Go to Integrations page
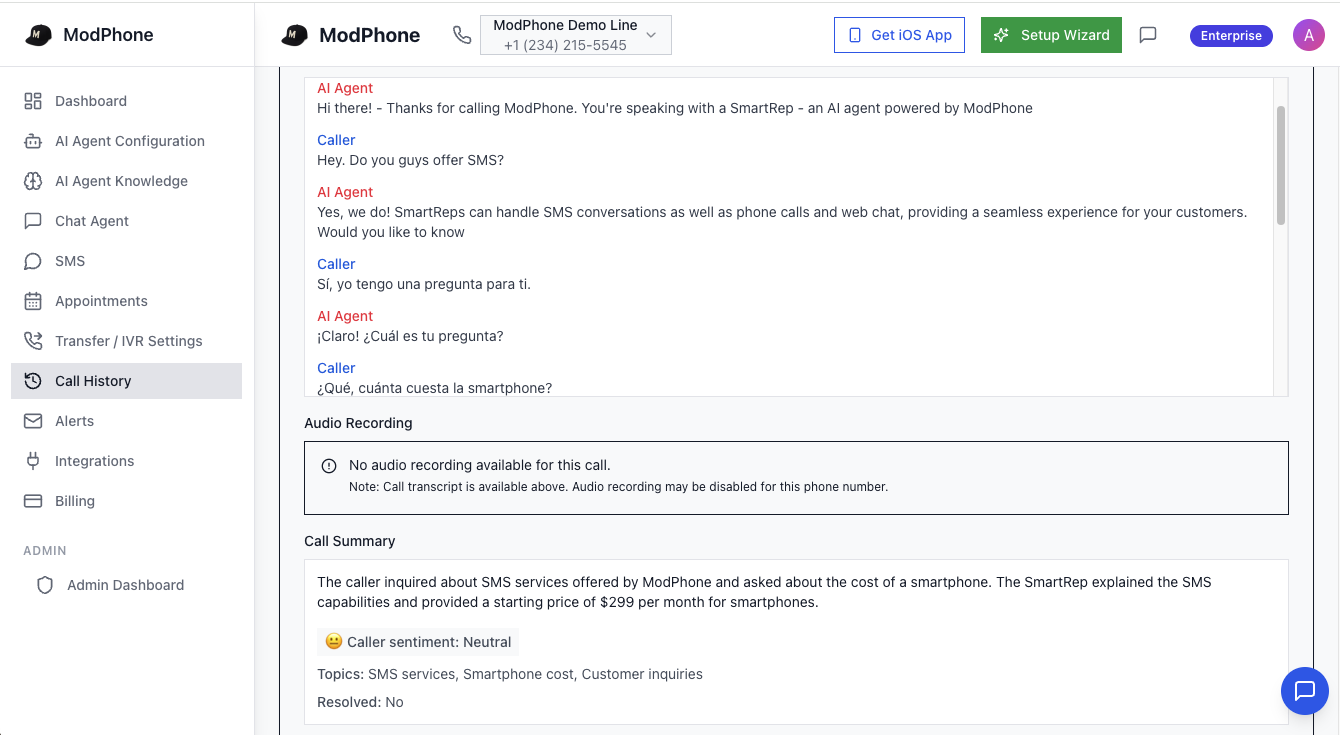This screenshot has width=1340, height=735. point(126,461)
